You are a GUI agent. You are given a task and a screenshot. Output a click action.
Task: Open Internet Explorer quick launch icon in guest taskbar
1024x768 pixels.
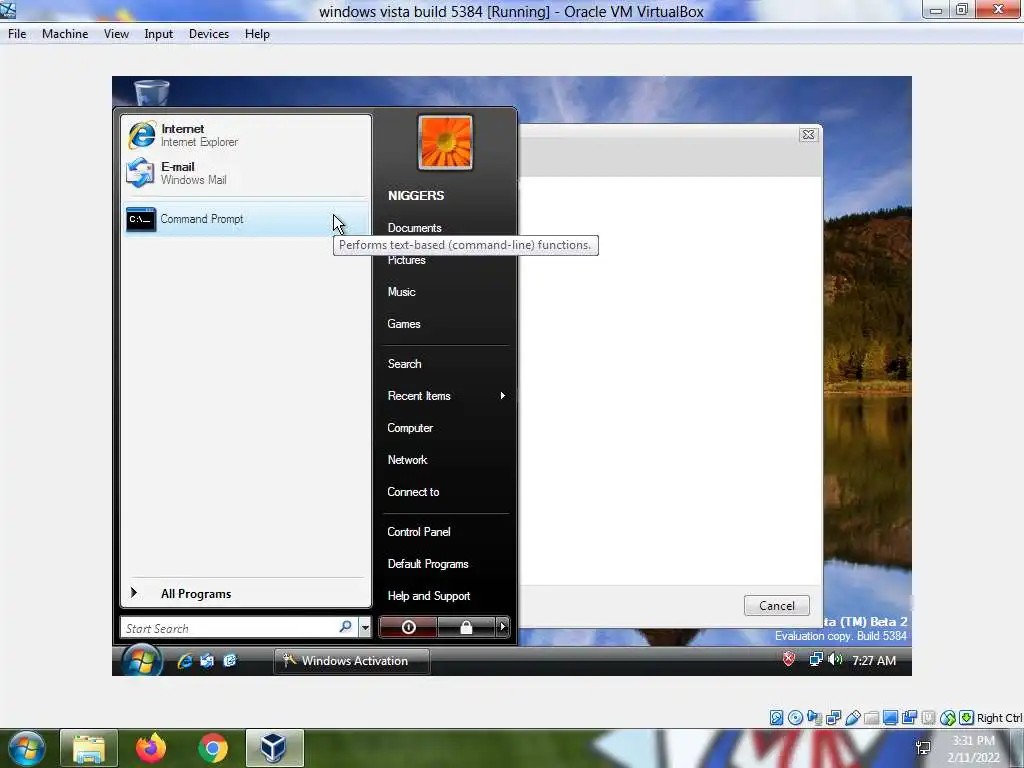point(185,661)
